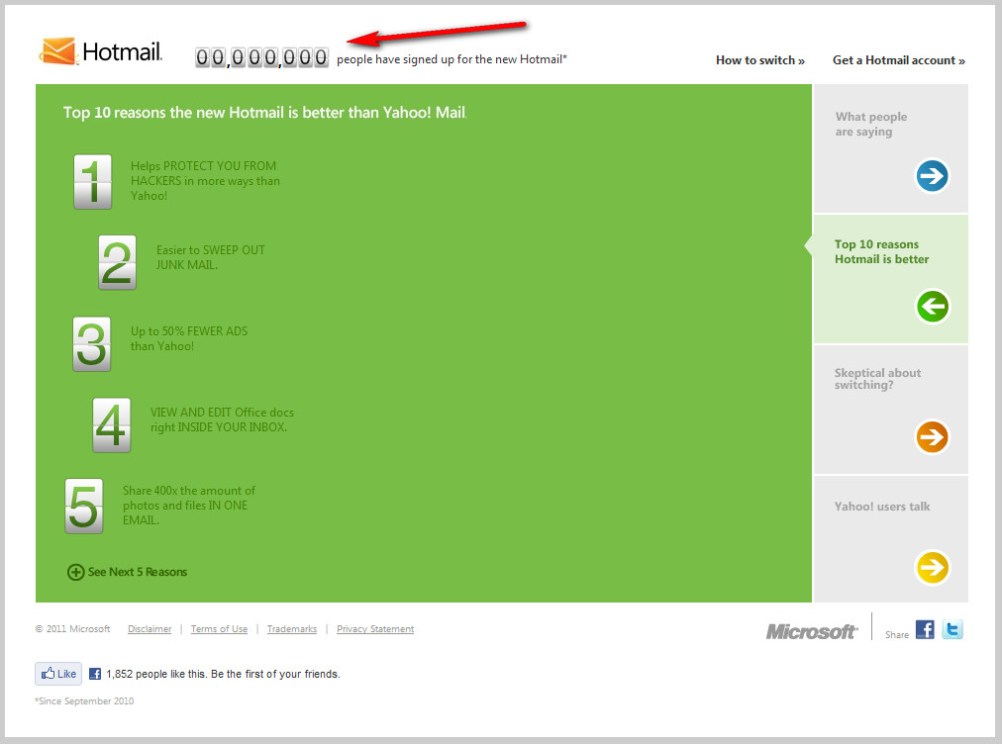The image size is (1002, 744).
Task: Click the blue arrow under What people are saying
Action: coord(932,177)
